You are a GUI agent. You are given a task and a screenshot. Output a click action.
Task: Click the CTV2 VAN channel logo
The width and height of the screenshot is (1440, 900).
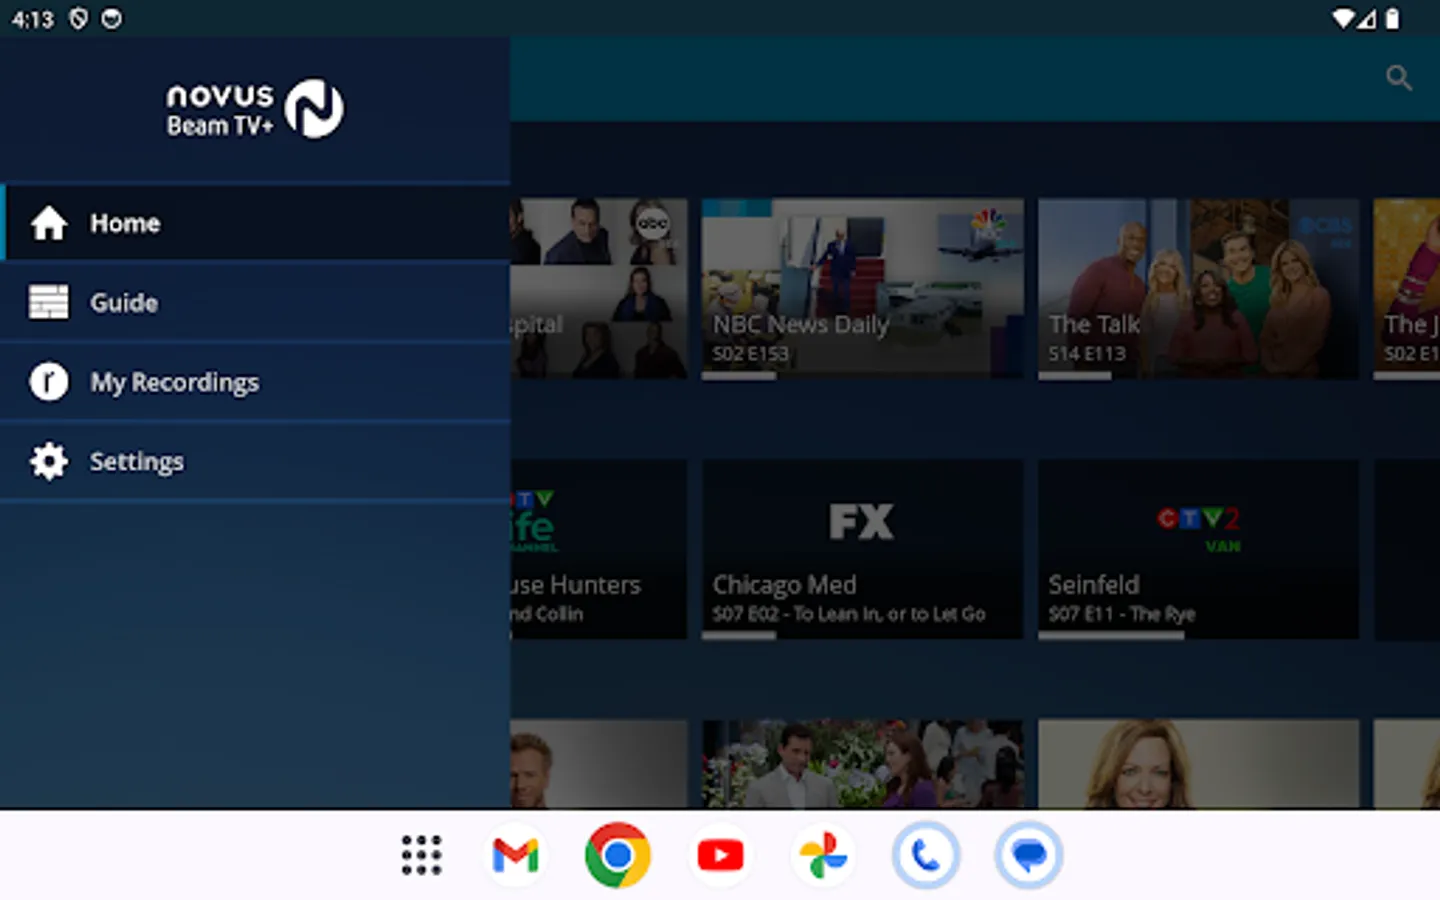tap(1199, 529)
